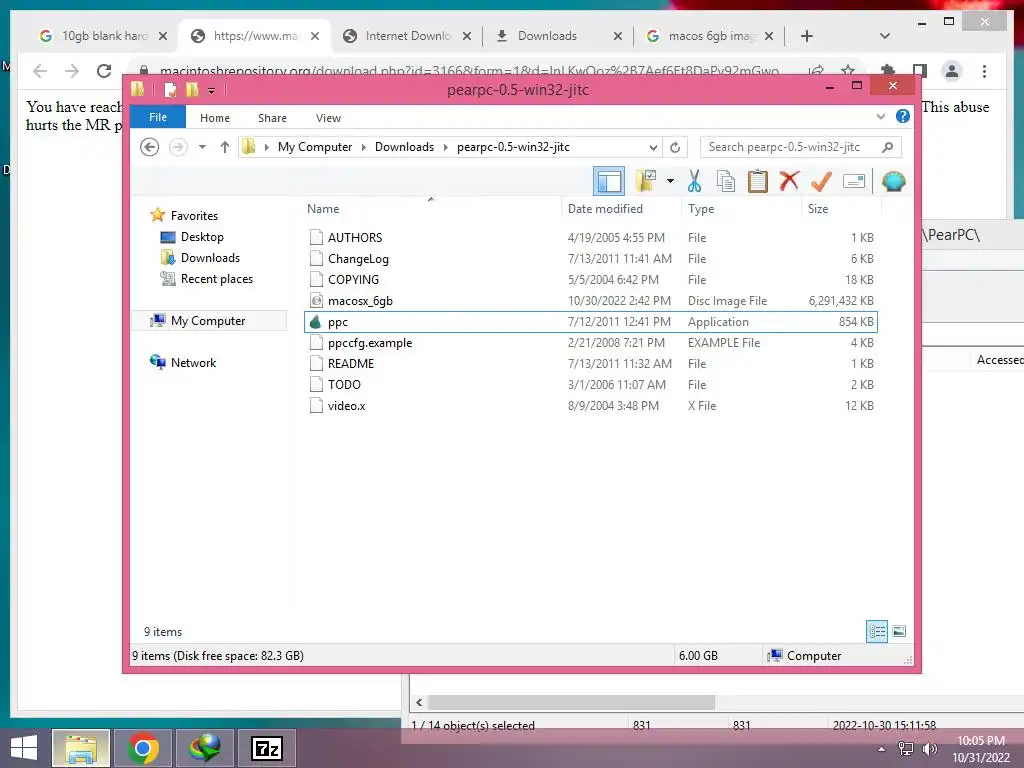Open address bar history dropdown
The height and width of the screenshot is (768, 1024).
(653, 147)
